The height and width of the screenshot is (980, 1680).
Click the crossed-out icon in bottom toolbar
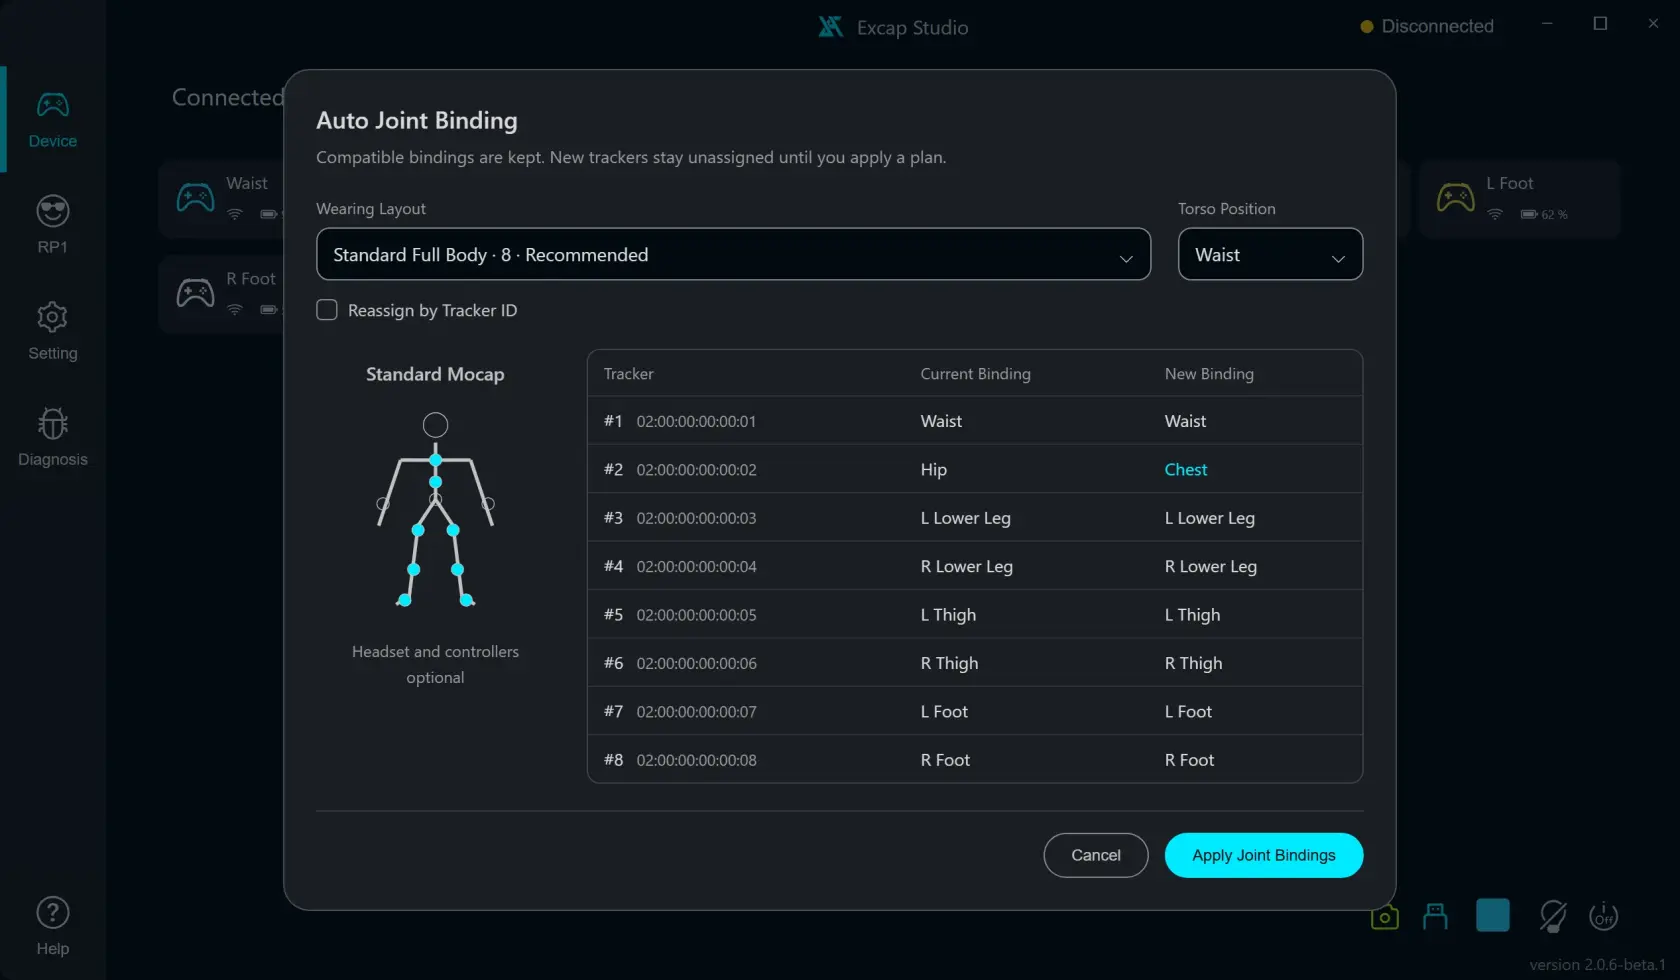pyautogui.click(x=1552, y=916)
